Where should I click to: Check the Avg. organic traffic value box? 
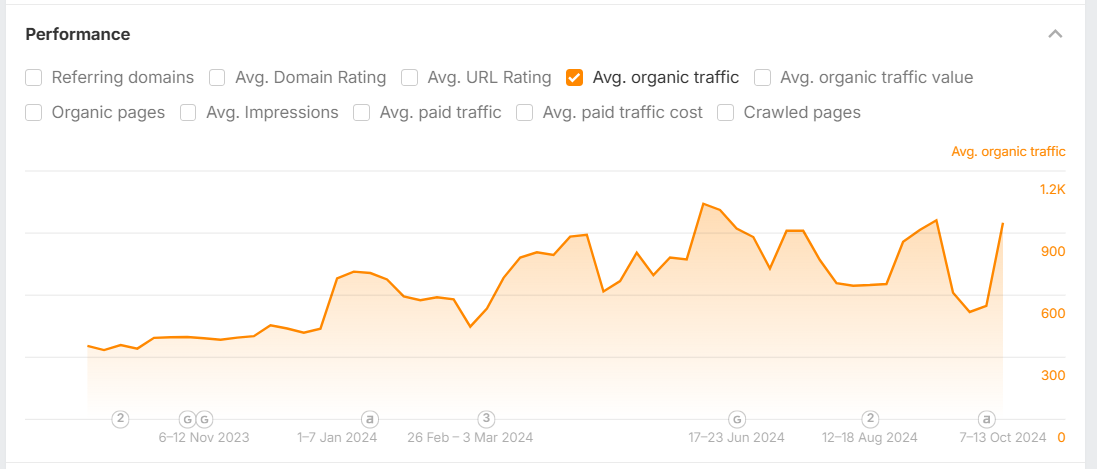tap(762, 77)
